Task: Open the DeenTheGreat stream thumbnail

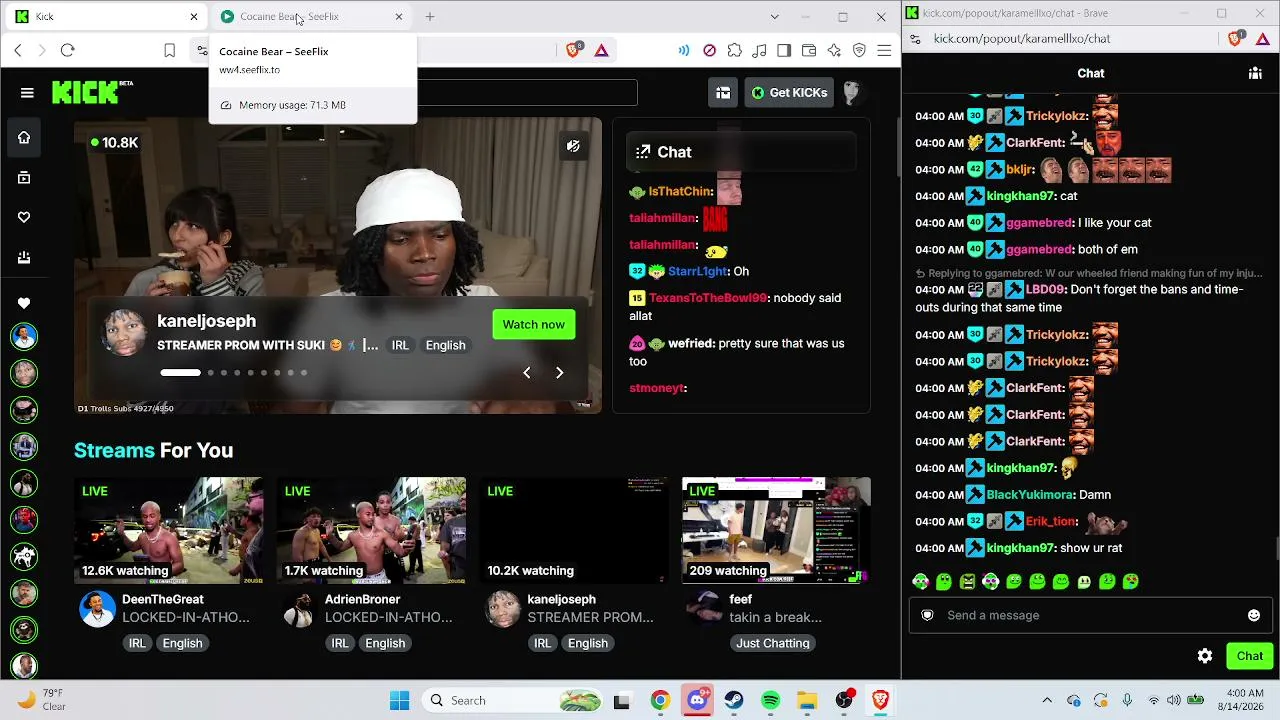Action: point(169,530)
